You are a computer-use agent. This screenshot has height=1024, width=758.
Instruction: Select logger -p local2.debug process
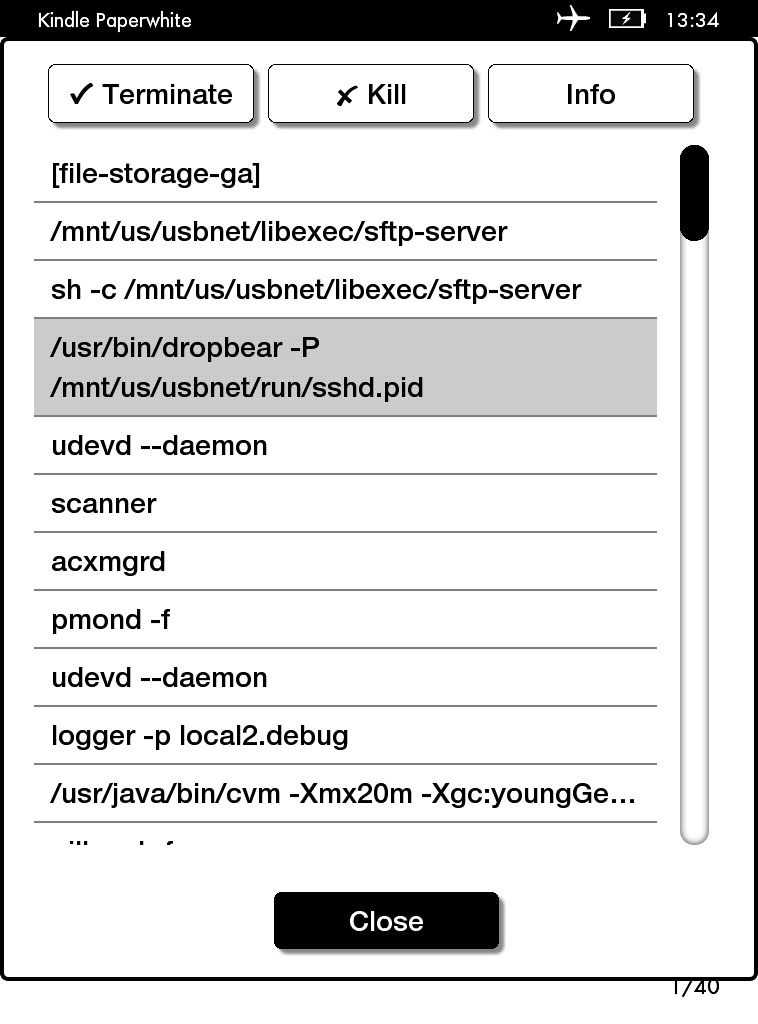coord(345,736)
